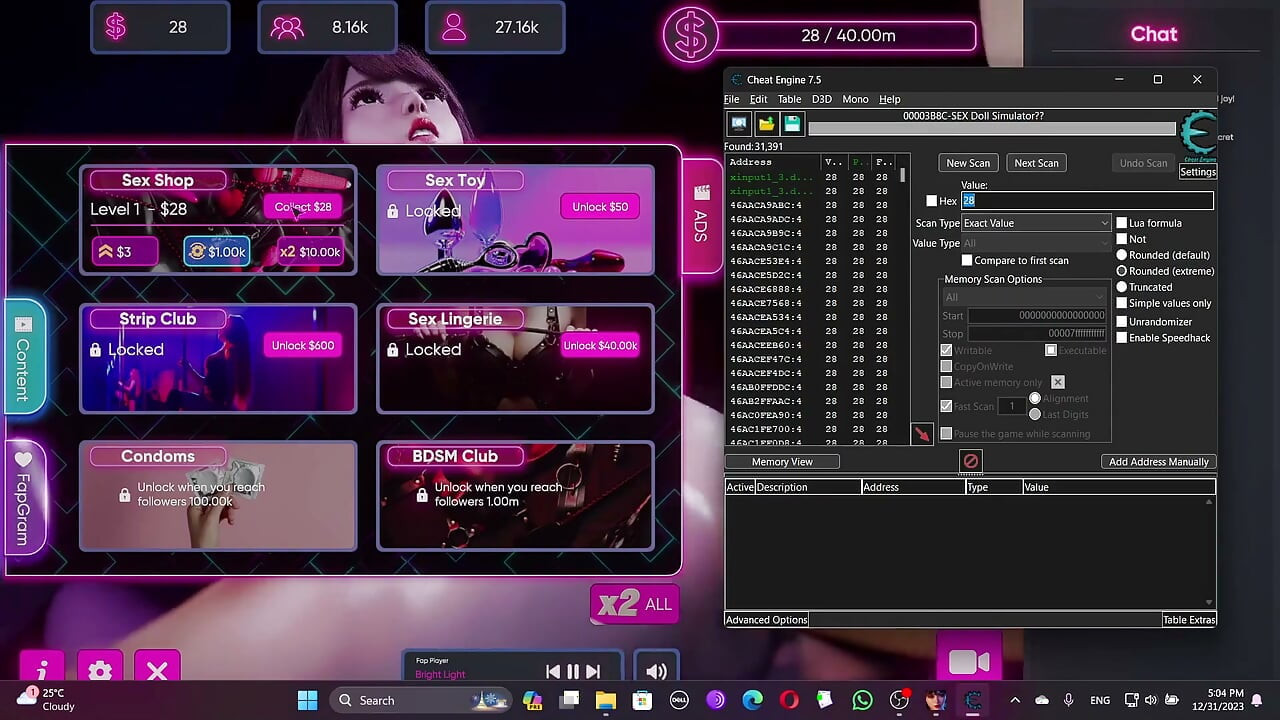The width and height of the screenshot is (1280, 720).
Task: Open WhatsApp from the taskbar
Action: [862, 700]
